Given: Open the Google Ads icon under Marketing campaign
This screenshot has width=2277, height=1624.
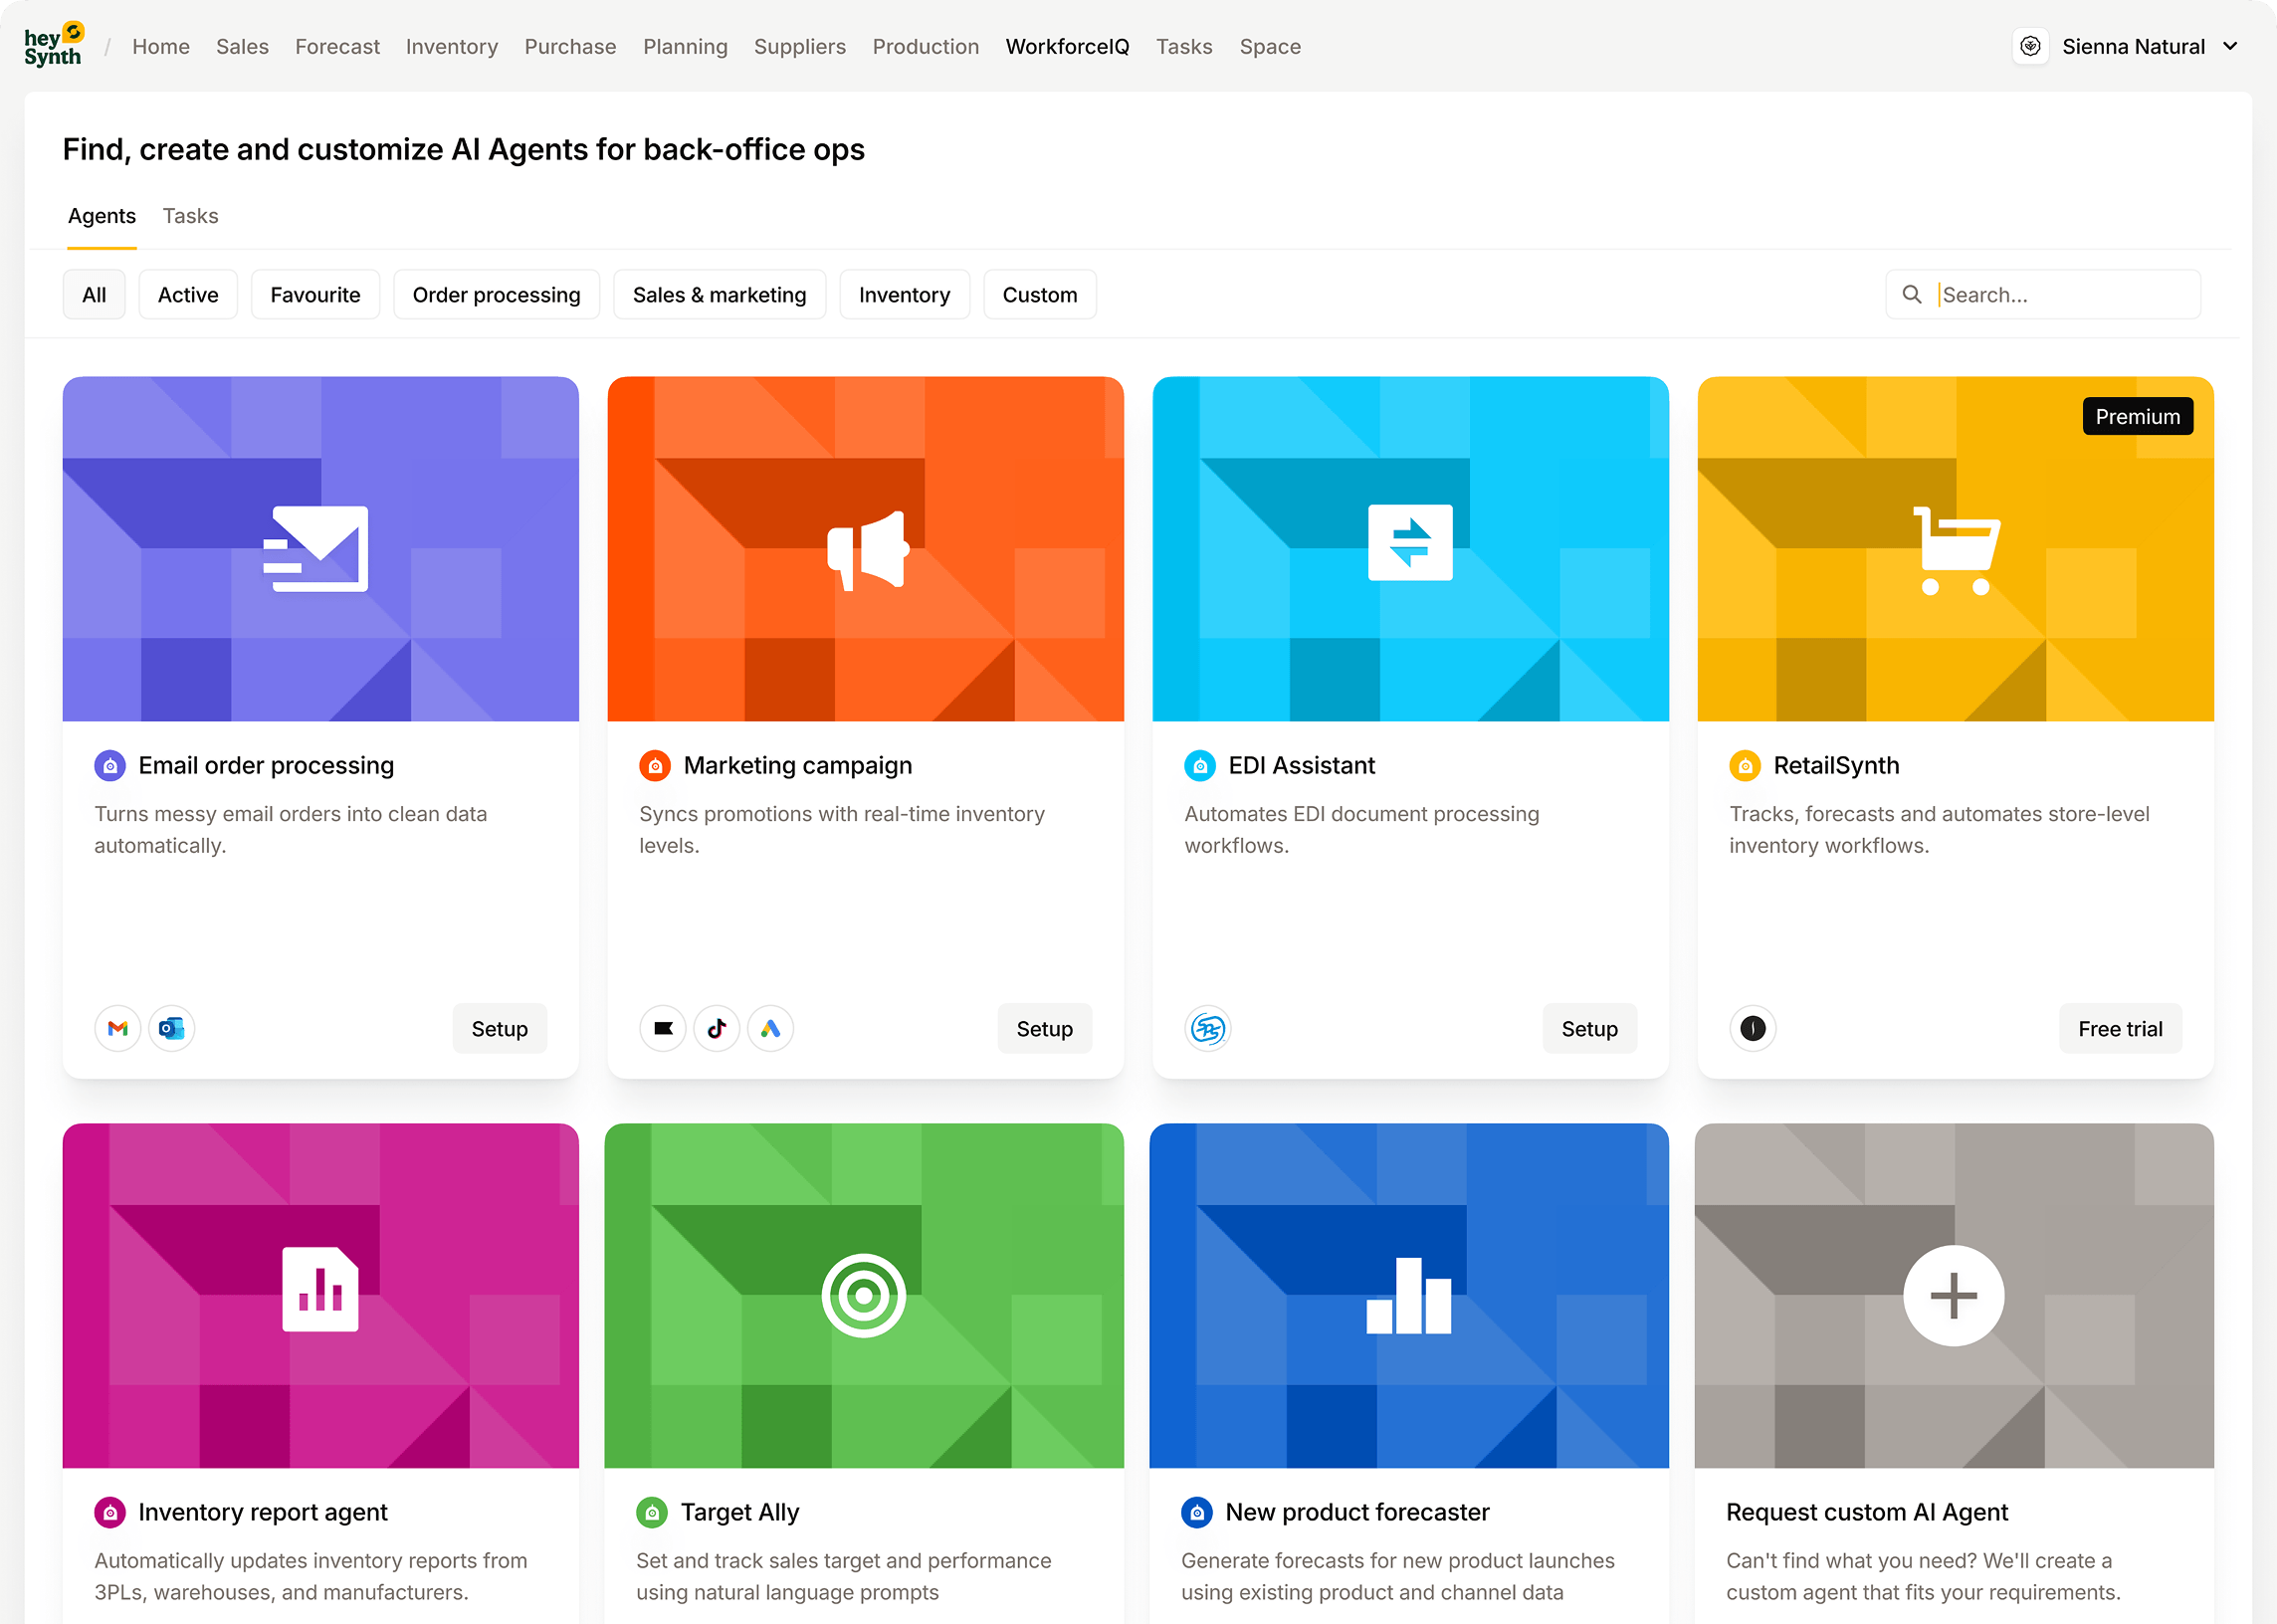Looking at the screenshot, I should [770, 1028].
